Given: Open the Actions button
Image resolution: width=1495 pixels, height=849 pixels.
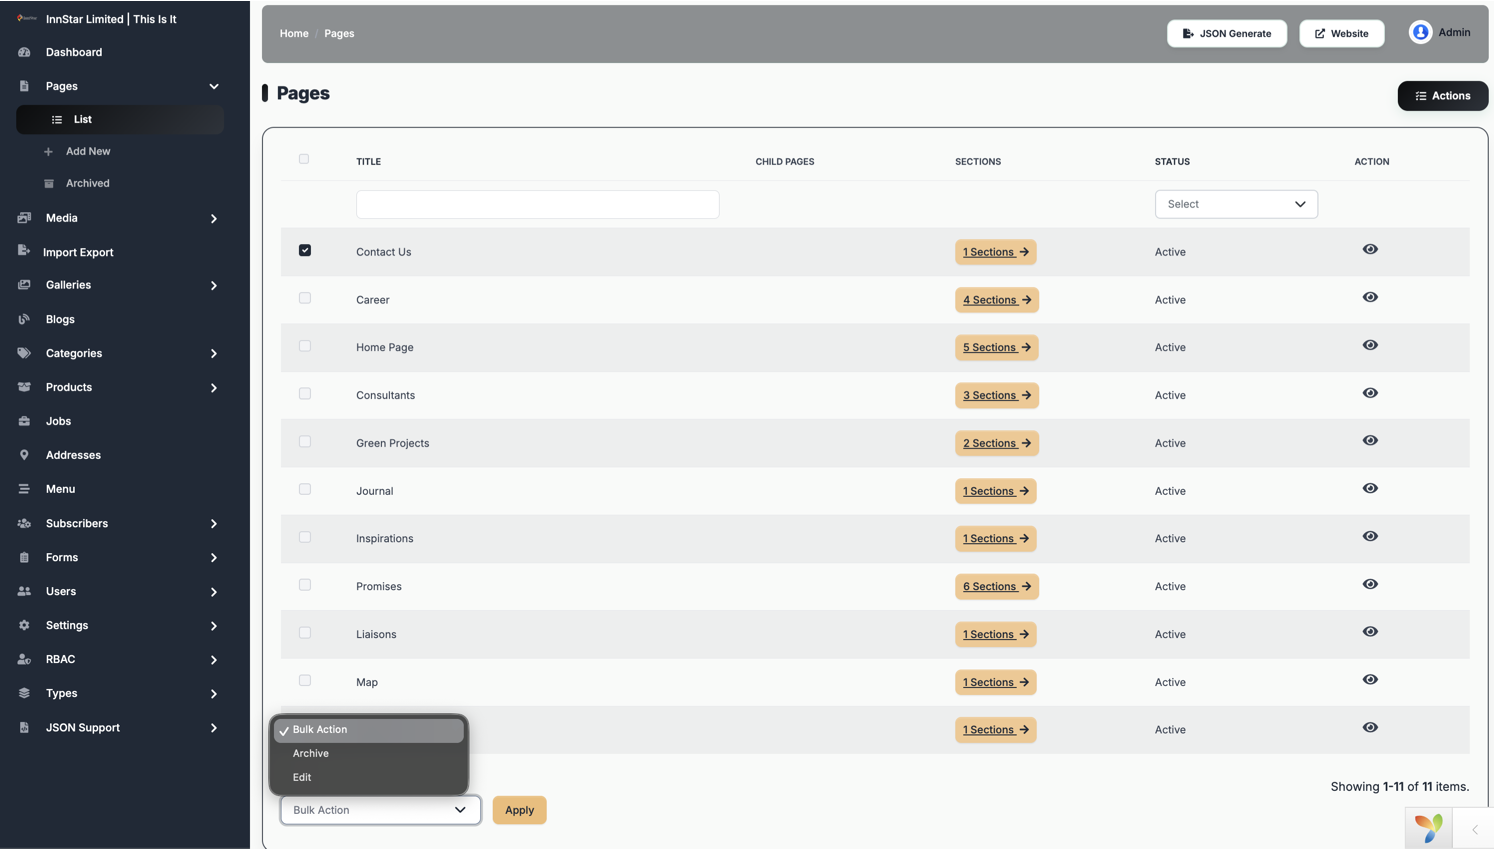Looking at the screenshot, I should pos(1442,96).
